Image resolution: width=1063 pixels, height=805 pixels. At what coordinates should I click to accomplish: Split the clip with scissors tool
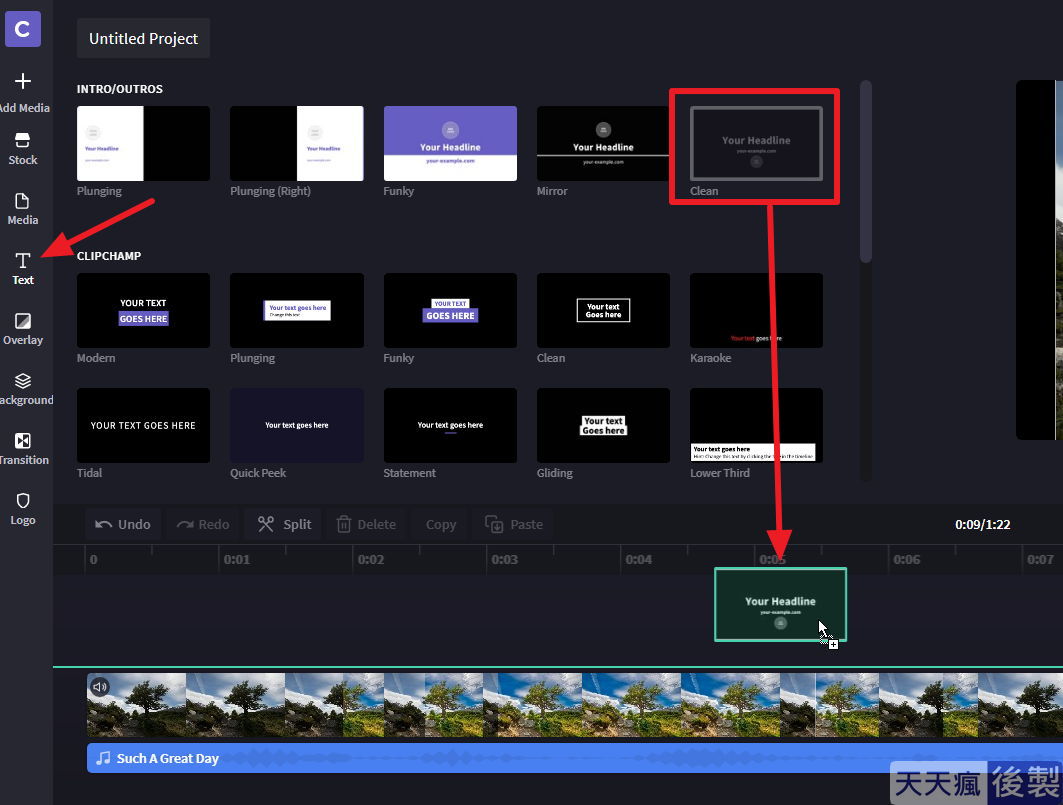(x=284, y=524)
